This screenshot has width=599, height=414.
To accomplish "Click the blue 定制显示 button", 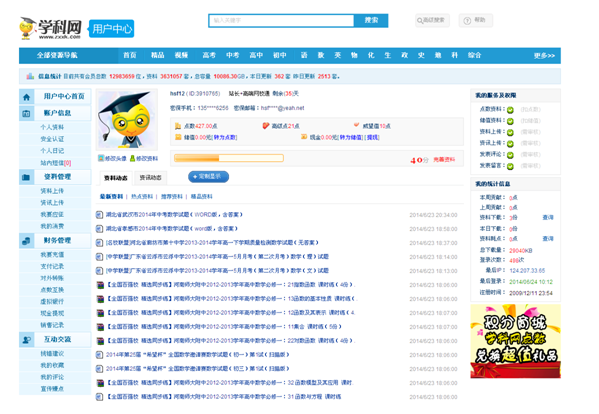I will pos(208,177).
